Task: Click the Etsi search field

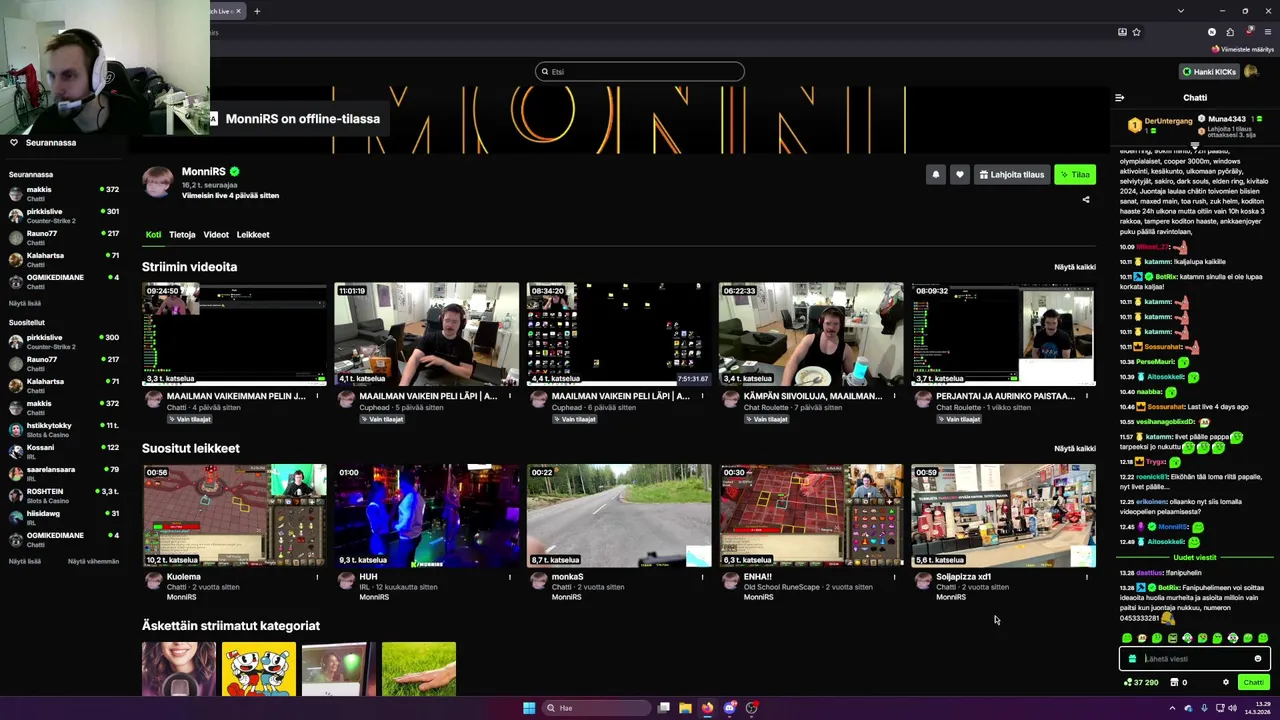Action: (640, 72)
